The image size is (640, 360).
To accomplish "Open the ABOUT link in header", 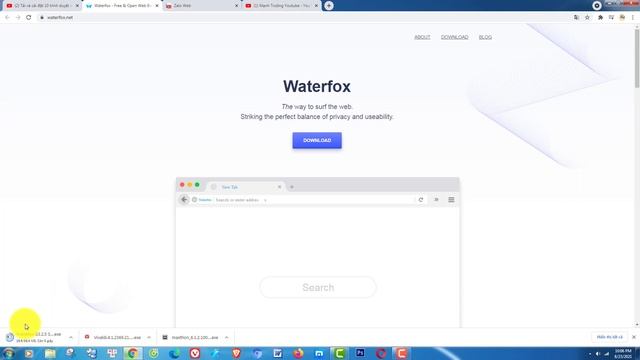I will tap(422, 37).
